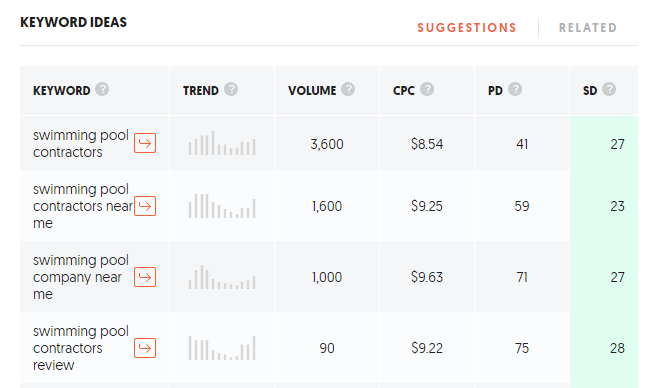Click trend sparkline for swimming pool company near me
Viewport: 665px width, 388px height.
click(222, 277)
